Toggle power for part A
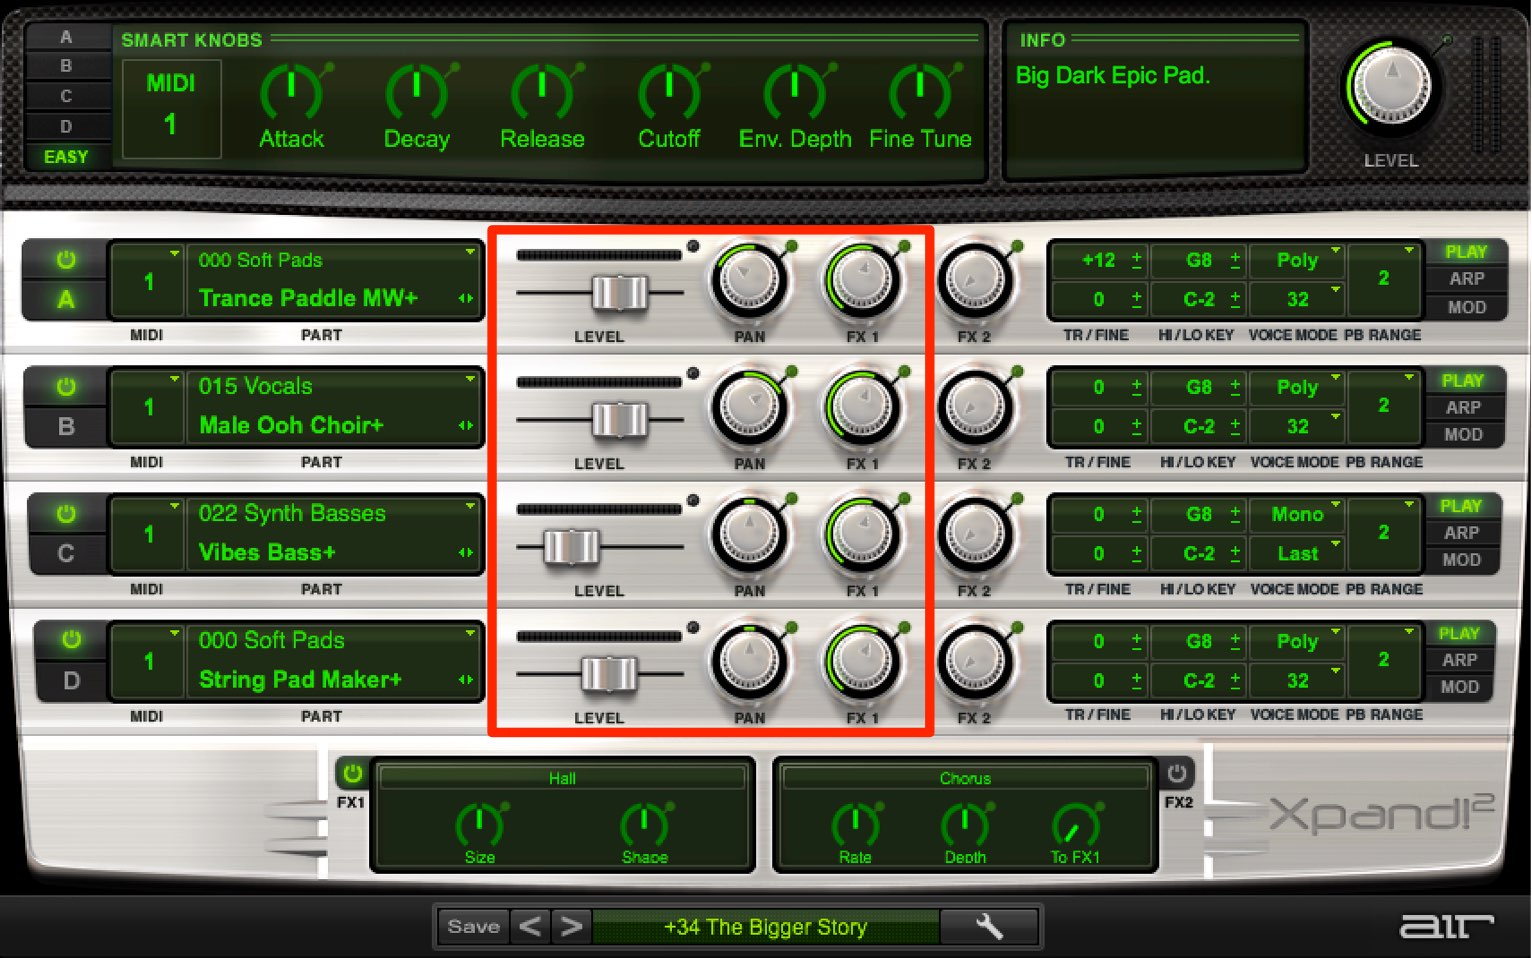 66,260
